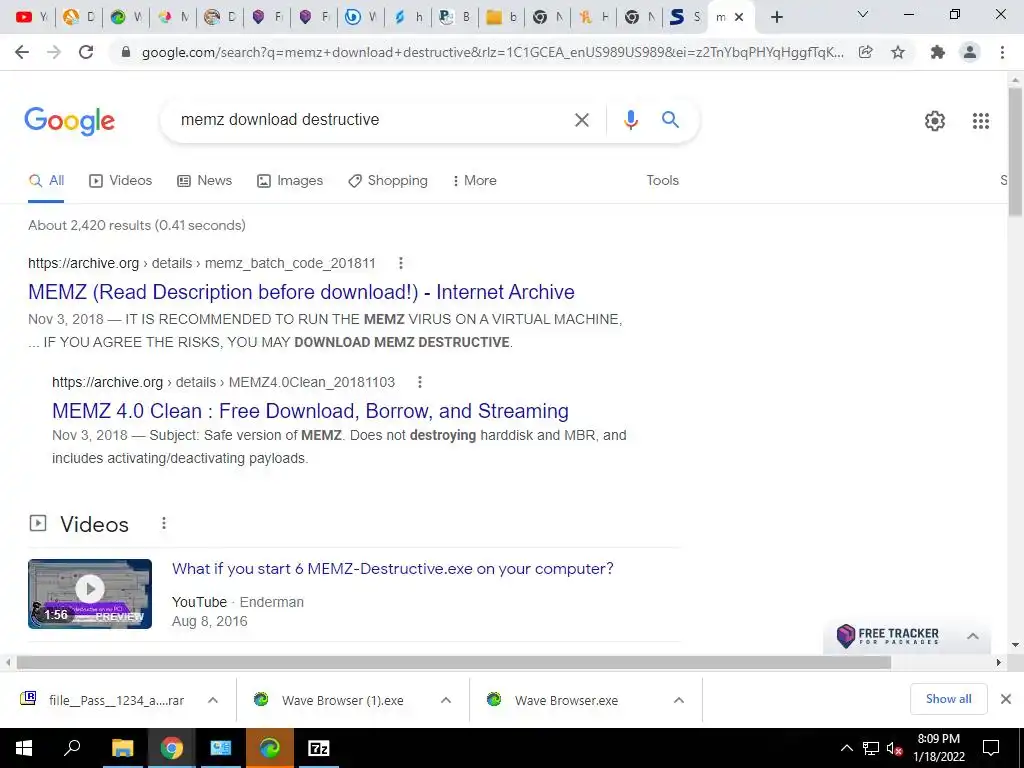The height and width of the screenshot is (768, 1024).
Task: Open Wave Browser.exe download
Action: (552, 700)
